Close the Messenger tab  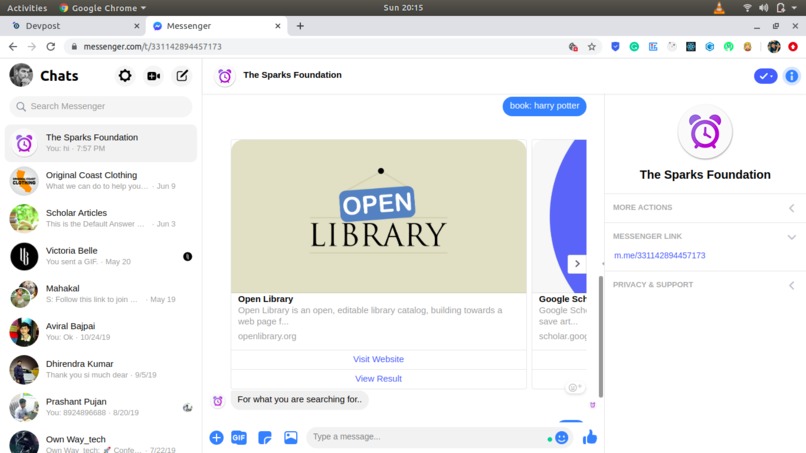[x=278, y=26]
